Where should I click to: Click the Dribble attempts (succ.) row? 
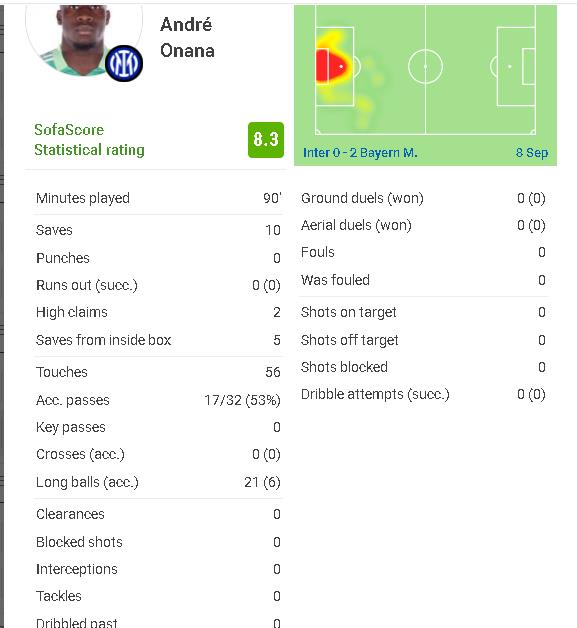point(423,395)
